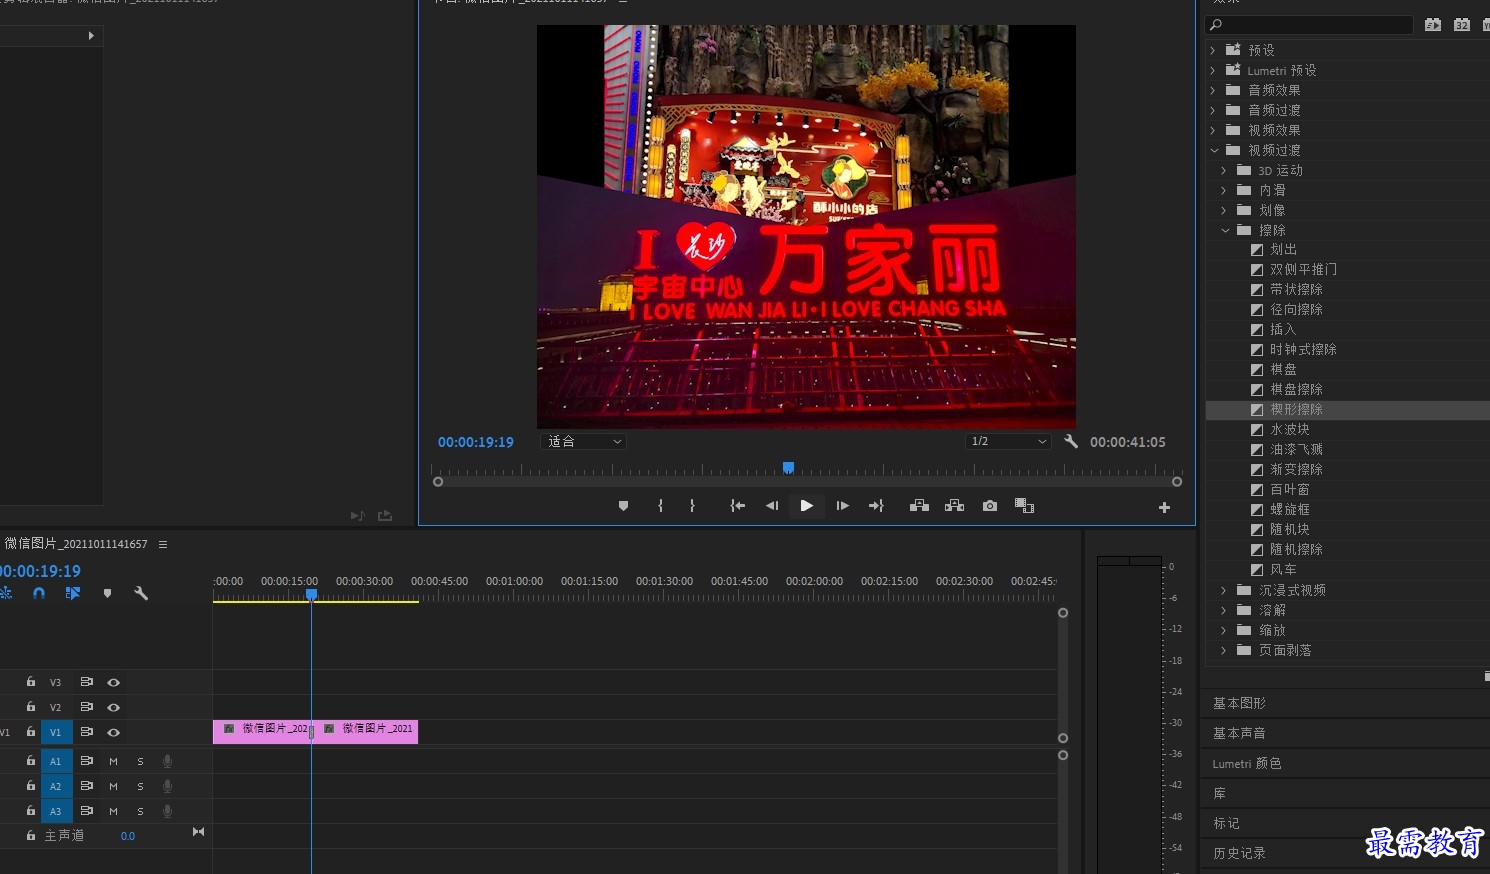The image size is (1490, 874).
Task: Select the 楔形擦除 transition
Action: point(1296,409)
